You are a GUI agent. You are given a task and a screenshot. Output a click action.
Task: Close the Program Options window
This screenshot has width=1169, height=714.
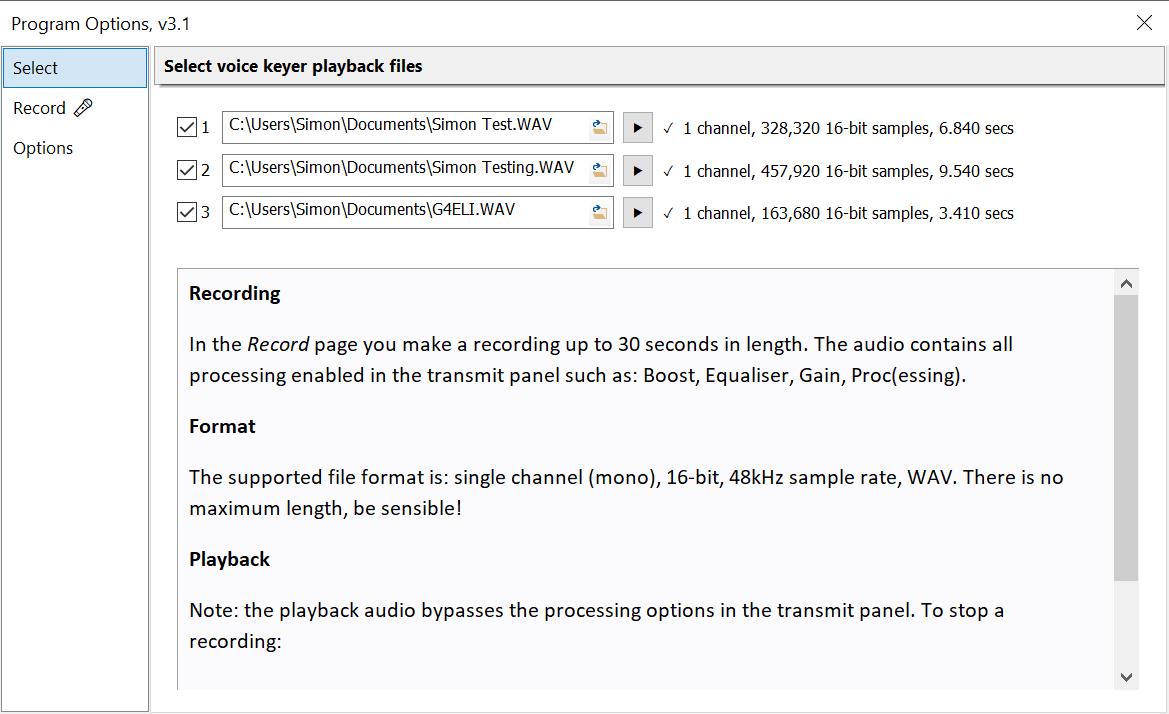pyautogui.click(x=1144, y=23)
